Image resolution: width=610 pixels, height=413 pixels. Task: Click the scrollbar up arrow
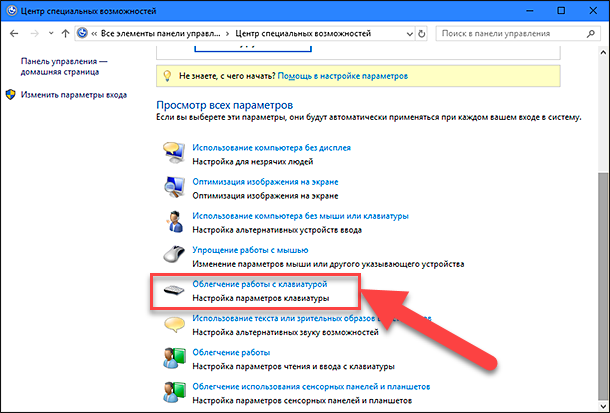click(x=603, y=52)
